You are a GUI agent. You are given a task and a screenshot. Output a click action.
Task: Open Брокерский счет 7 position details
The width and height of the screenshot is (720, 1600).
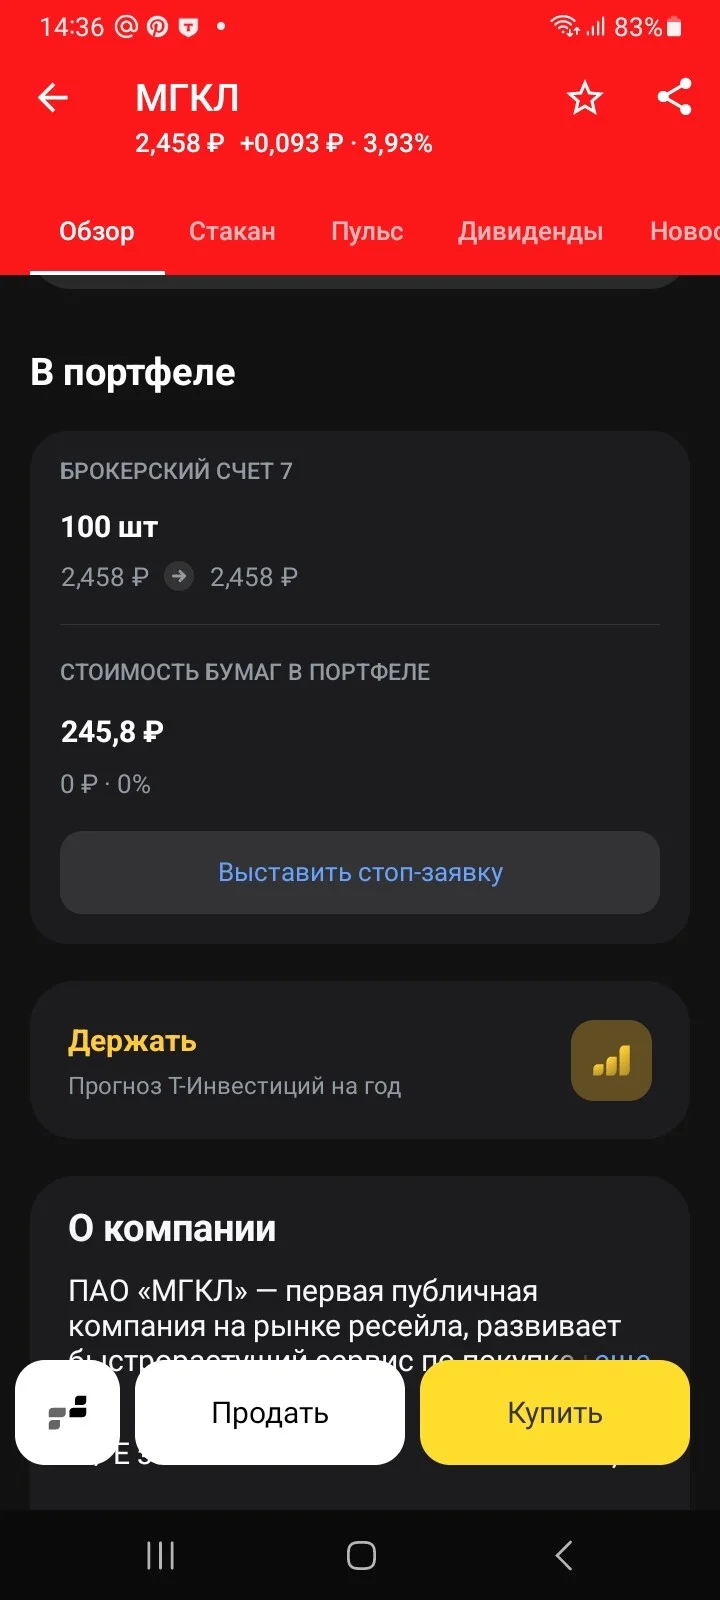(x=360, y=526)
